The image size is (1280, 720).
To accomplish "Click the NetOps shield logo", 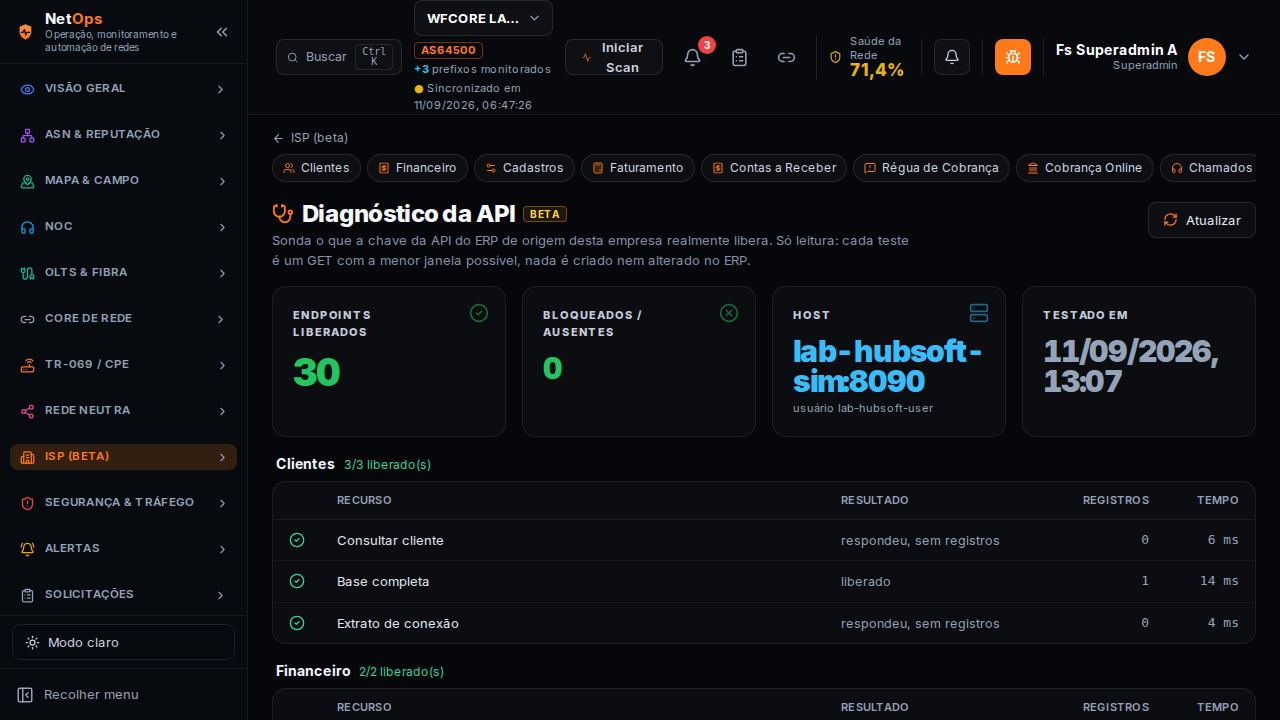I will (x=26, y=31).
